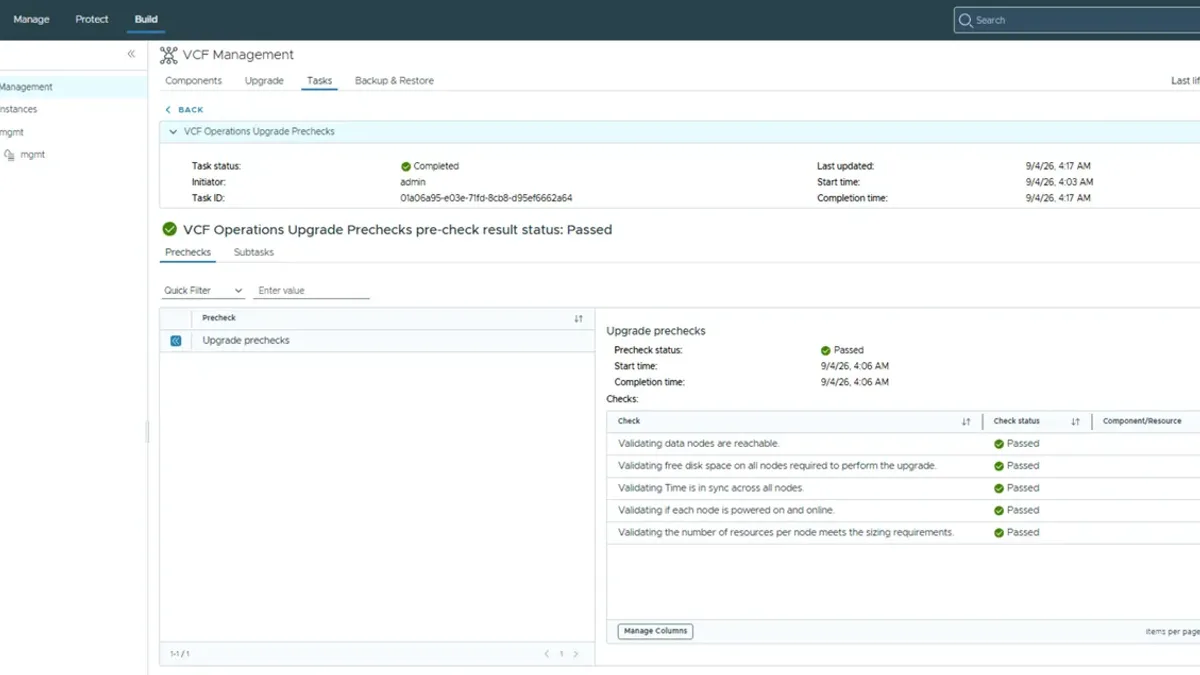Screen dimensions: 1200x675
Task: Click page number 1 in precheck pager
Action: point(561,654)
